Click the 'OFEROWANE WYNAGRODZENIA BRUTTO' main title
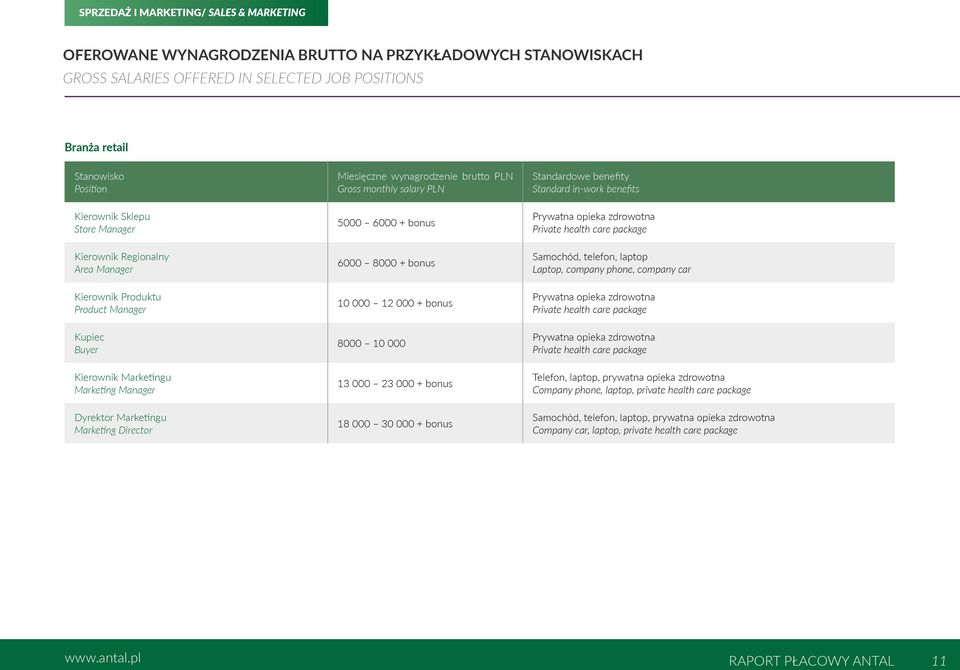 pyautogui.click(x=353, y=55)
